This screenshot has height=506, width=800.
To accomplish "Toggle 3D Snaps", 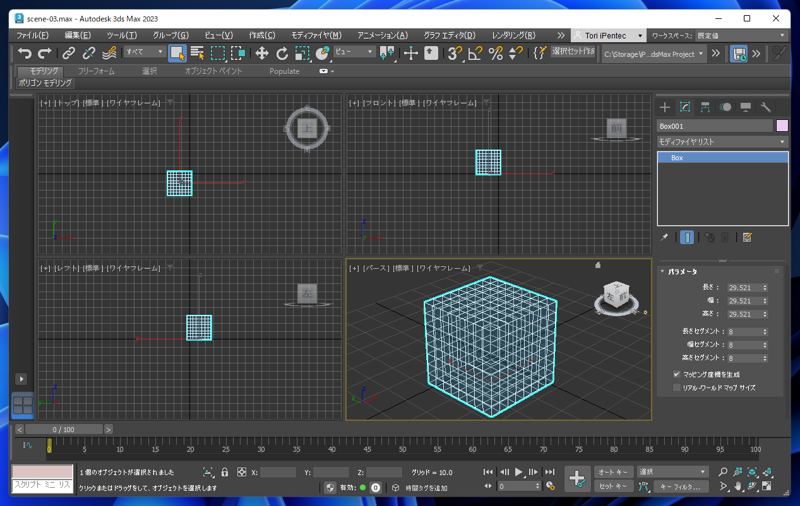I will pos(455,53).
